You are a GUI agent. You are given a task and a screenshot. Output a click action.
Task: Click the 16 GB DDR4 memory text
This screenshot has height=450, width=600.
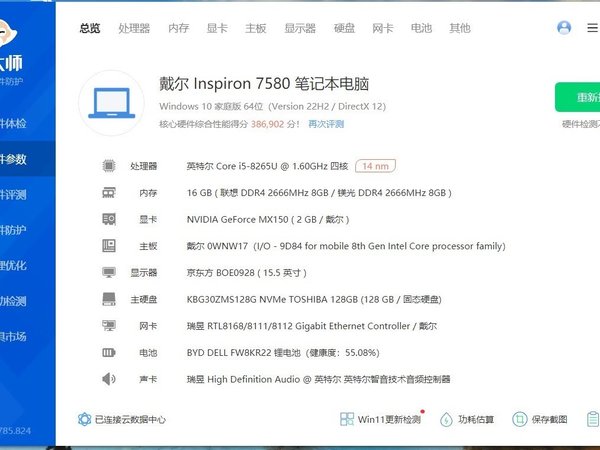(x=319, y=193)
